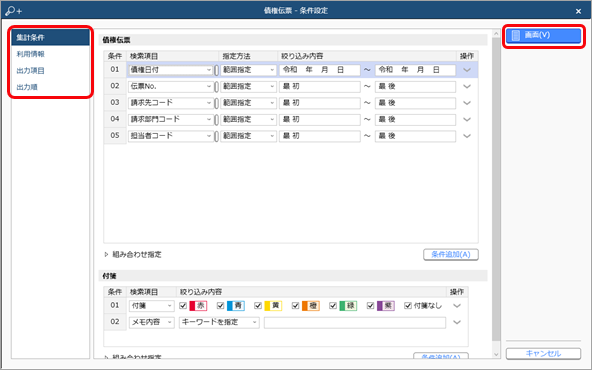Uncheck the 赤 sticky note checkbox
The width and height of the screenshot is (592, 370).
(183, 305)
